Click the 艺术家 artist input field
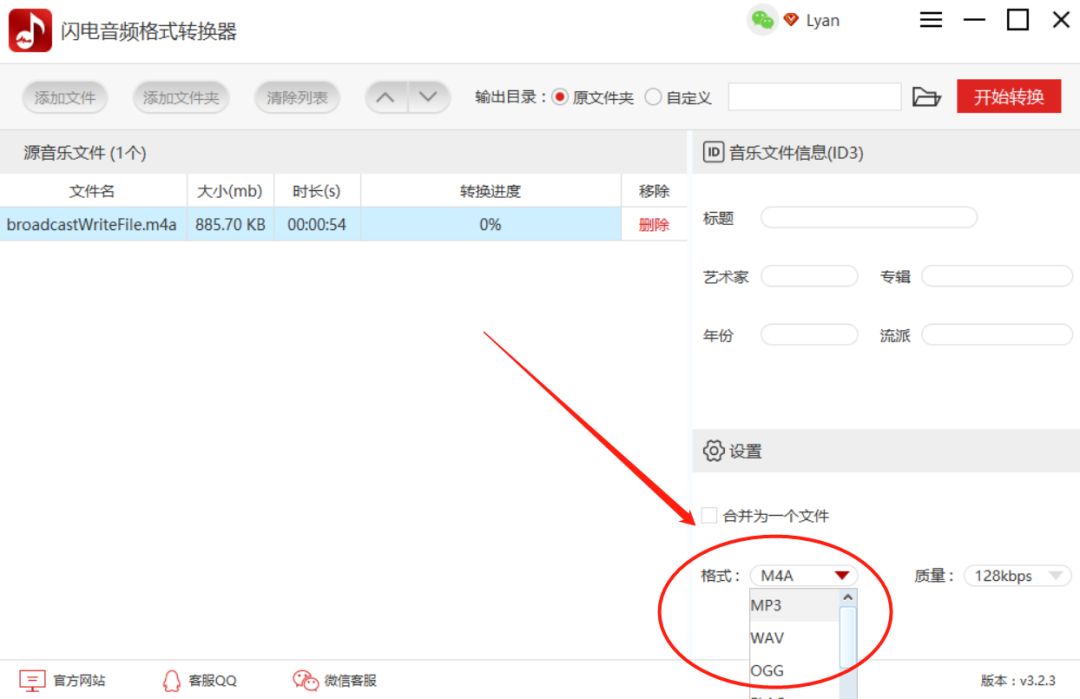1080x699 pixels. click(809, 276)
